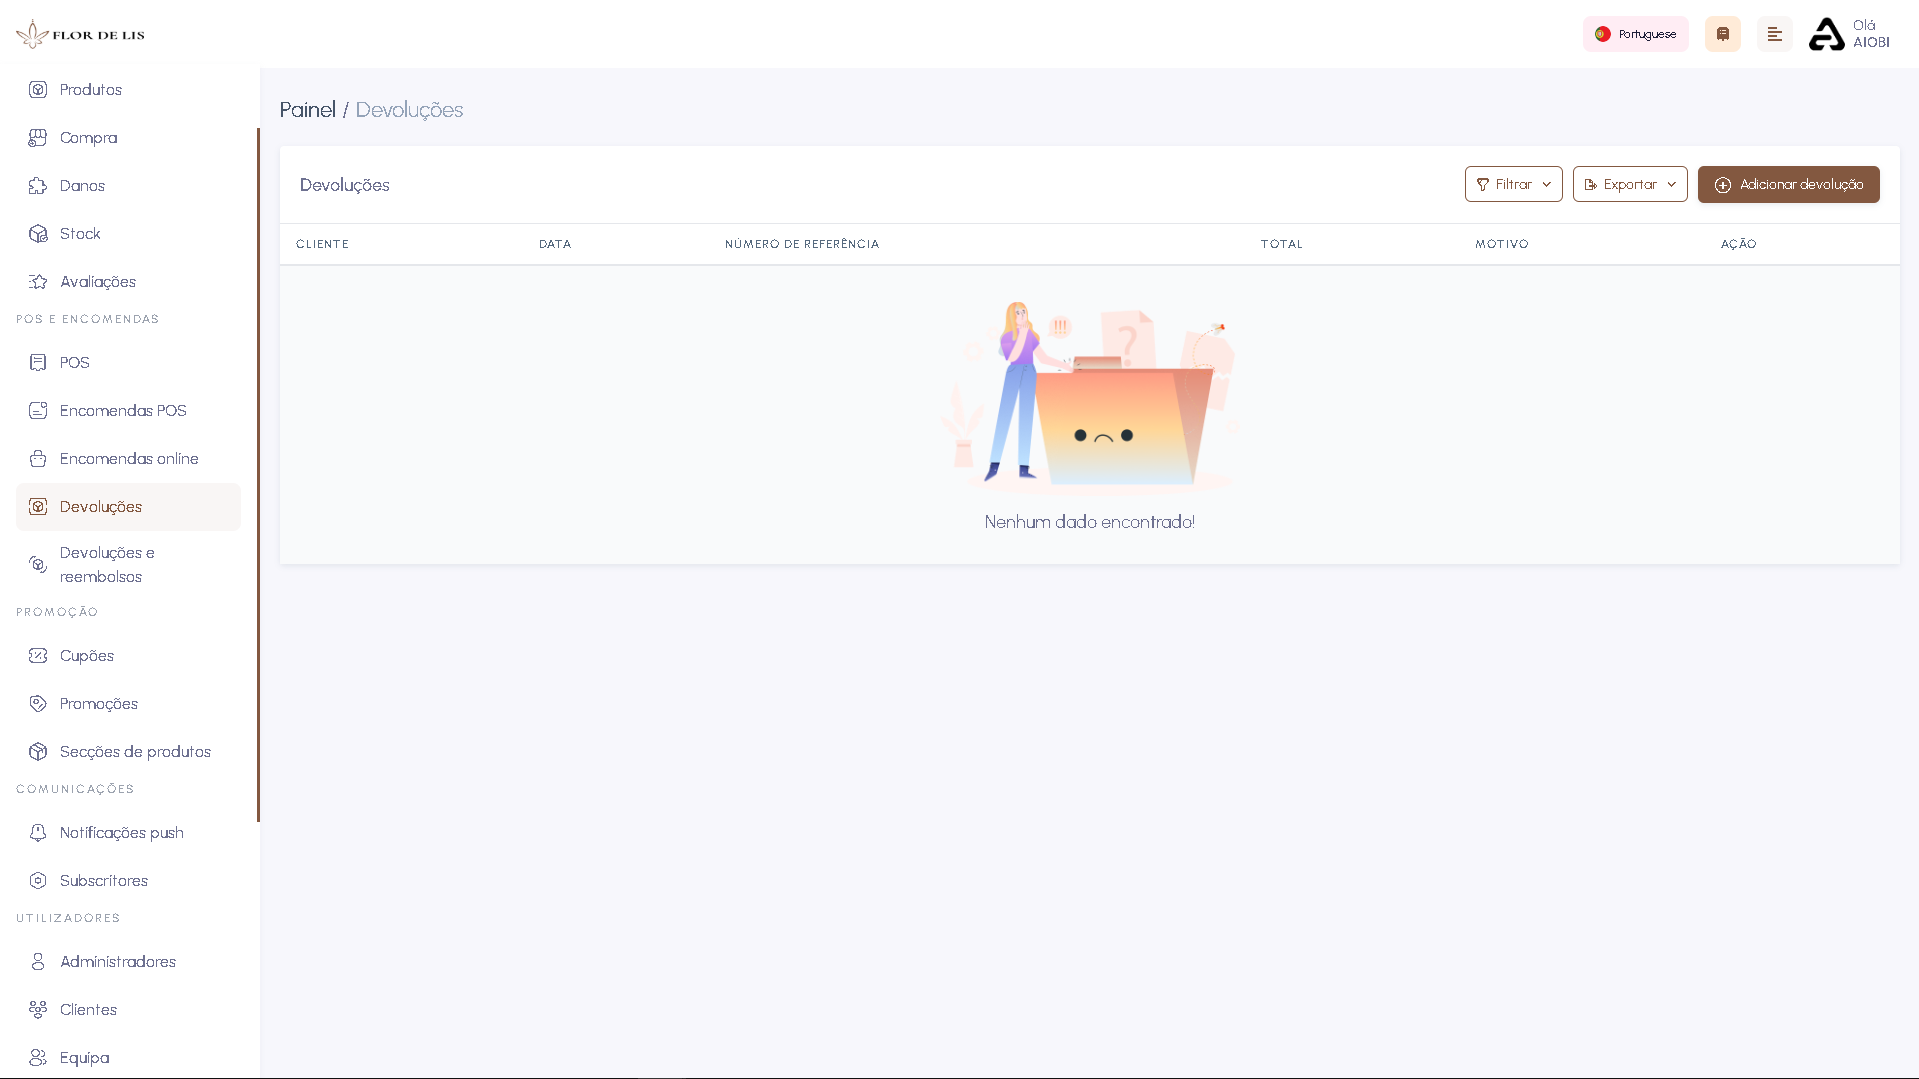Open the Encomendas POS menu item
This screenshot has width=1919, height=1079.
tap(122, 410)
